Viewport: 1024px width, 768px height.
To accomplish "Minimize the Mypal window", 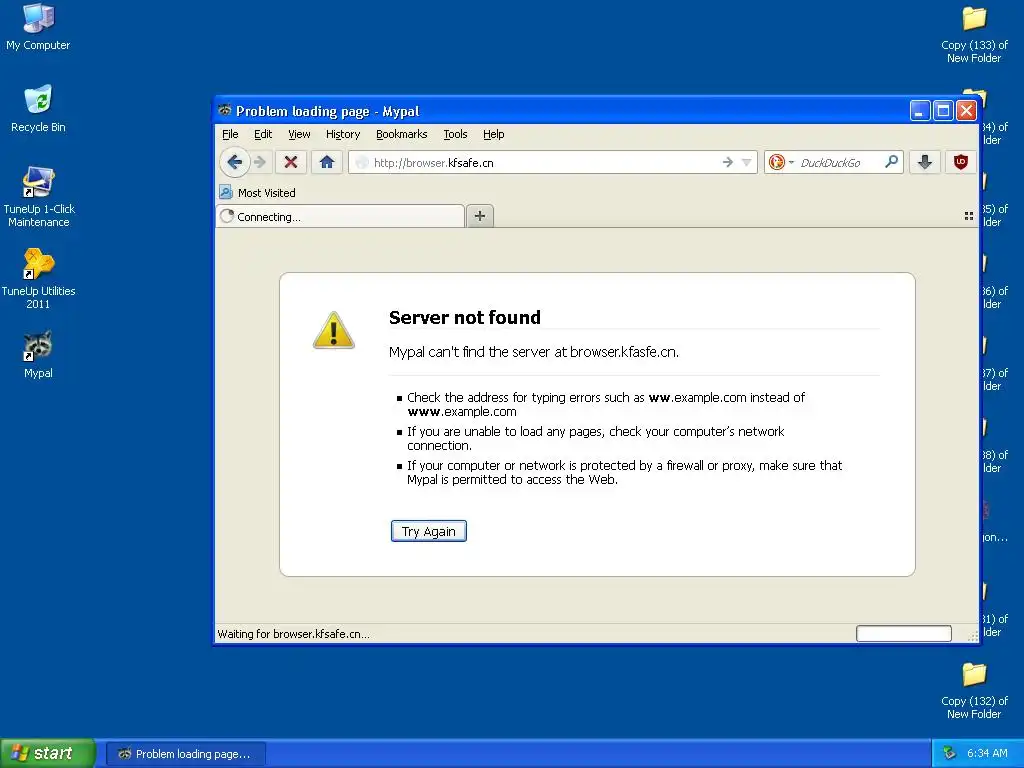I will click(920, 110).
